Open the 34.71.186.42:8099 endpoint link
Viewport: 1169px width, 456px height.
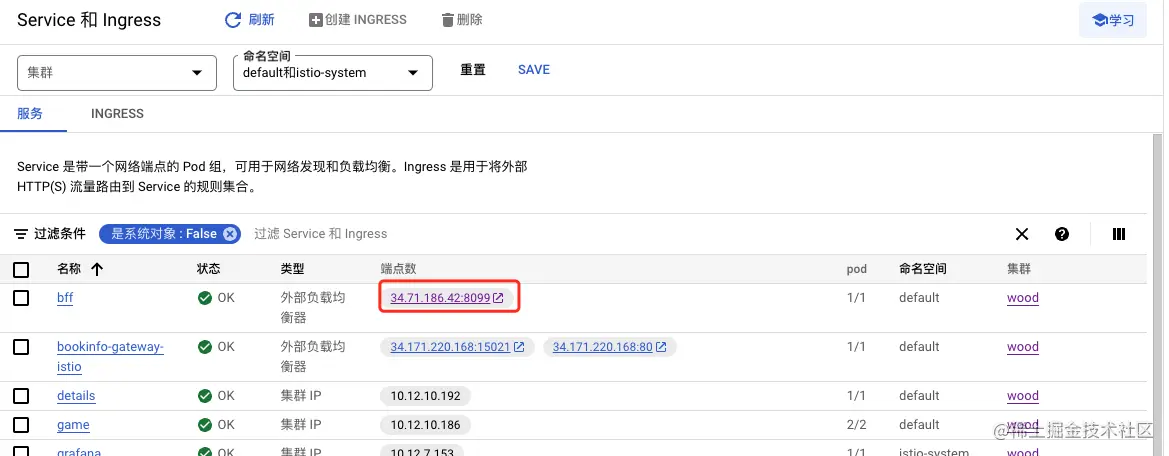click(x=440, y=298)
